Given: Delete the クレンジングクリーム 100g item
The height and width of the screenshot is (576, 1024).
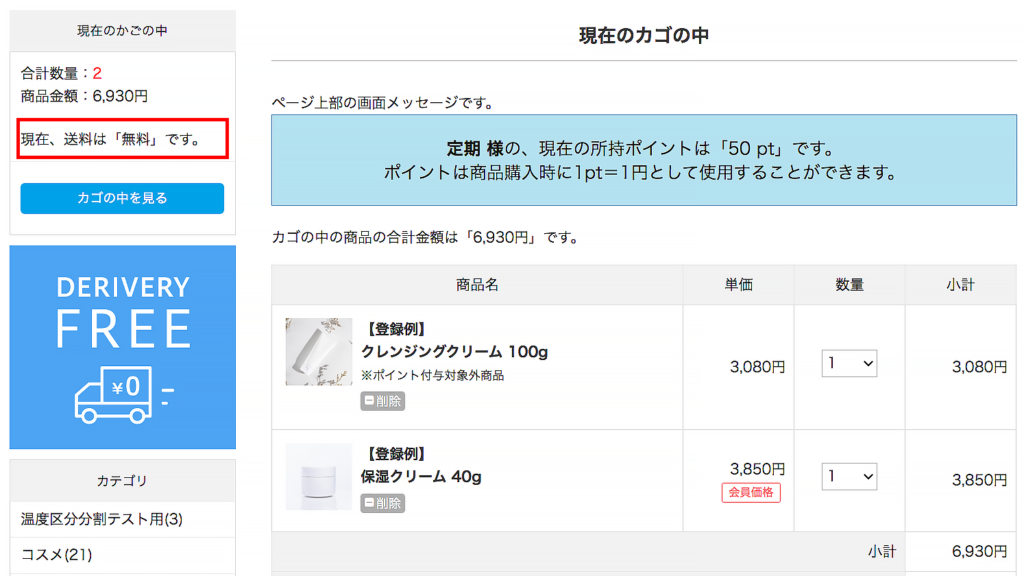Looking at the screenshot, I should [x=383, y=401].
